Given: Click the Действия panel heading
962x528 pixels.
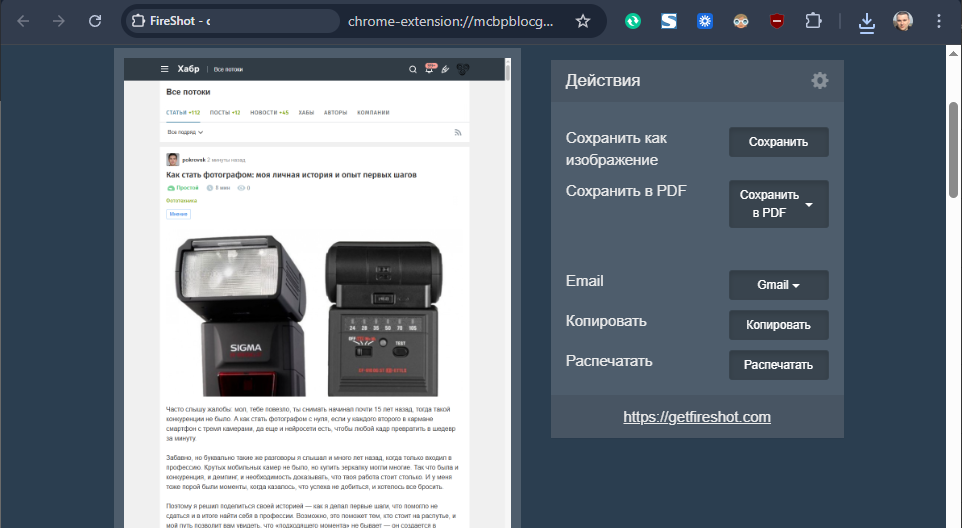Looking at the screenshot, I should pyautogui.click(x=603, y=80).
